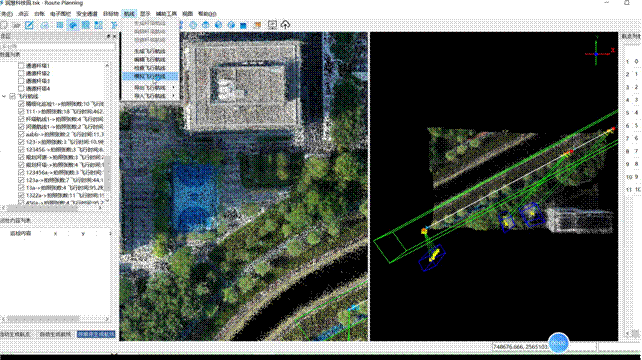Viewport: 642px width, 360px height.
Task: Choose the highlighted 模拟飞行航线 menu entry
Action: click(x=150, y=77)
